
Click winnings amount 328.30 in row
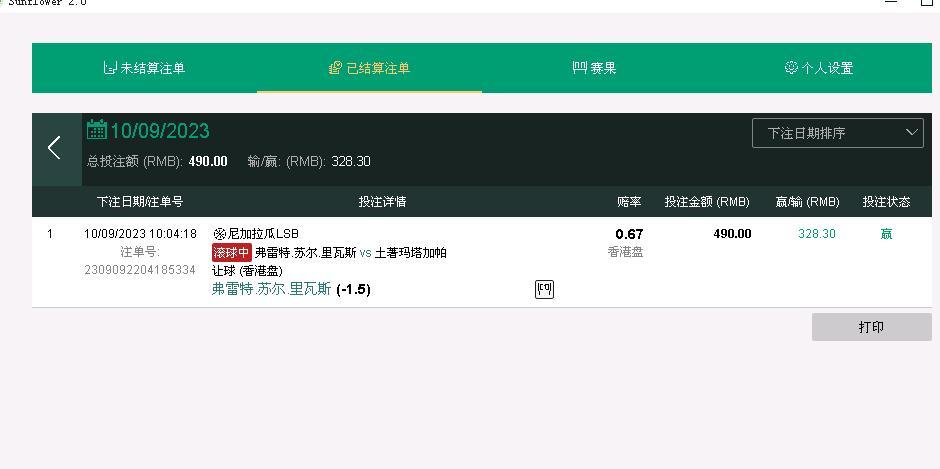point(817,234)
